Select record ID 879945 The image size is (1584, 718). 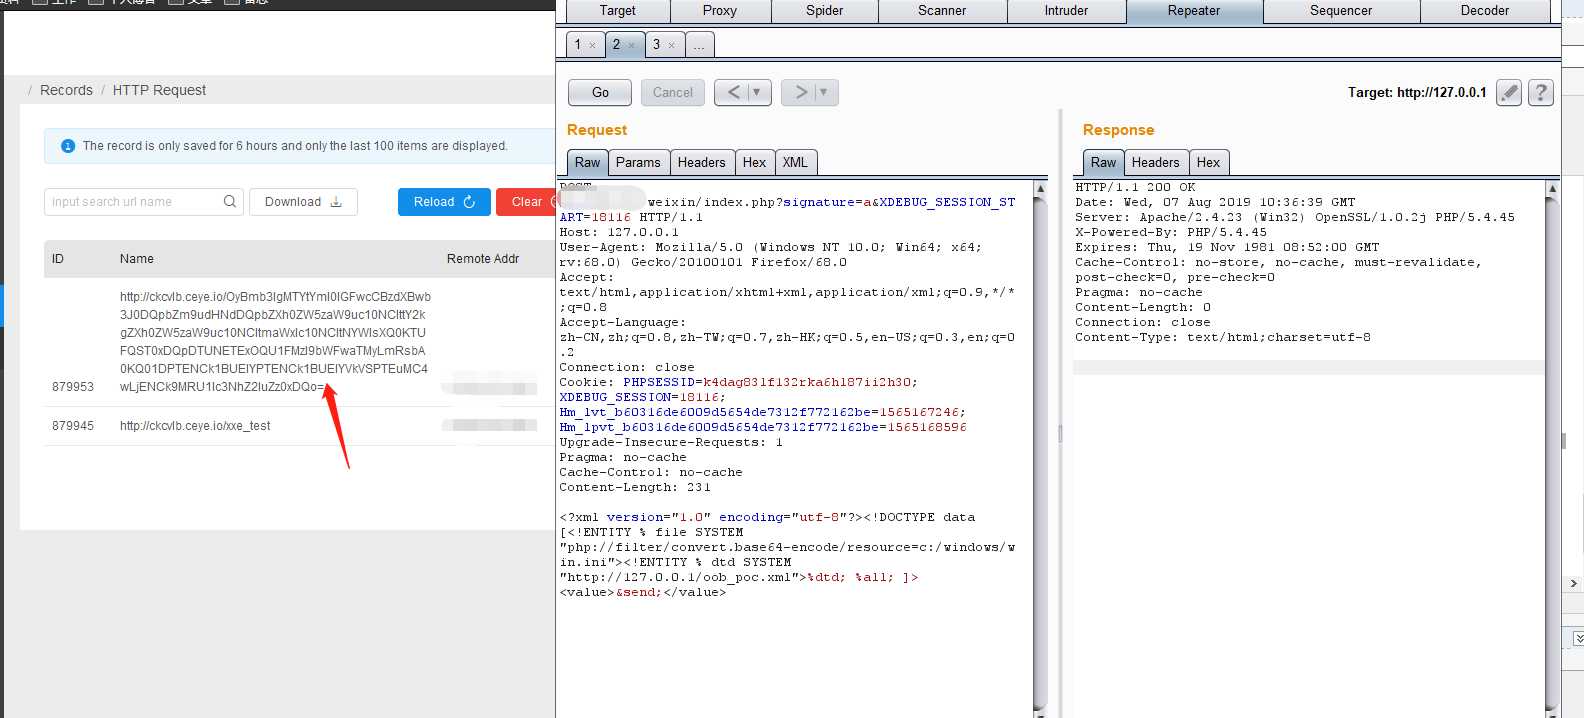pyautogui.click(x=73, y=426)
